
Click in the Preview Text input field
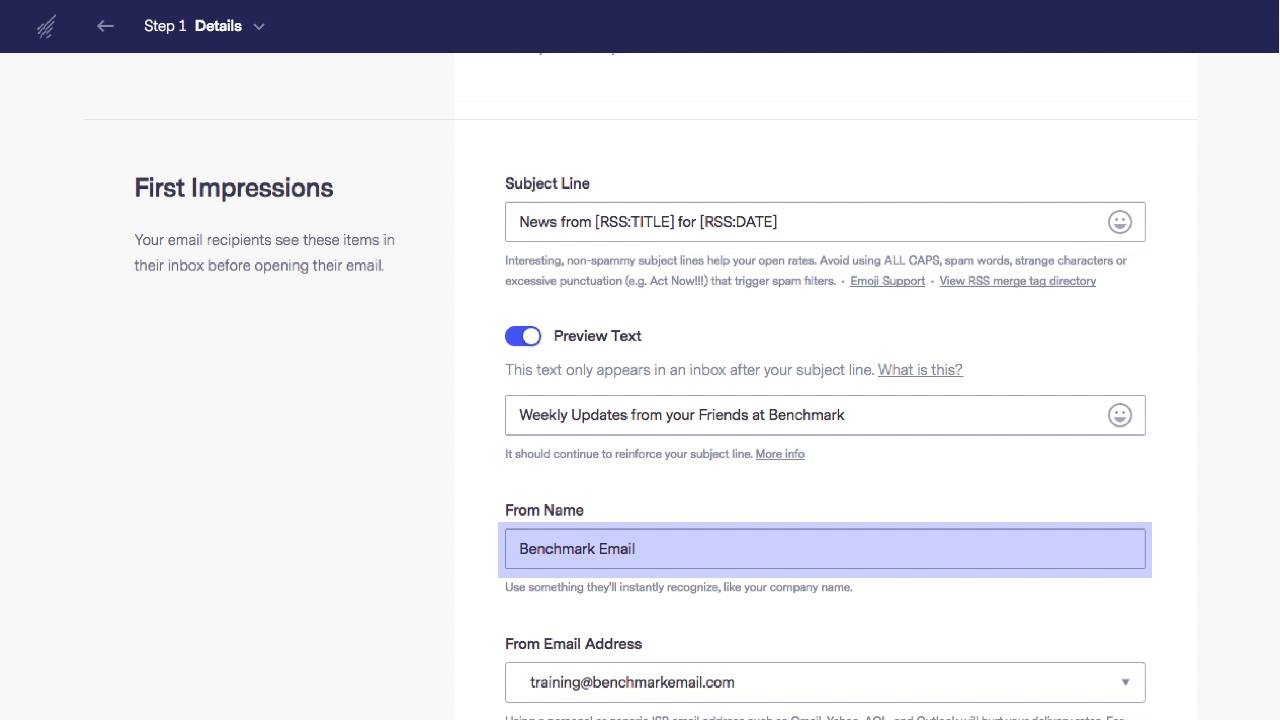825,415
